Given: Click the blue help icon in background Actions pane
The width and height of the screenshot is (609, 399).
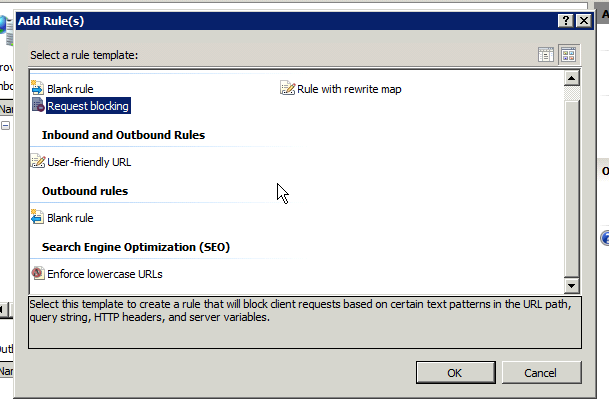Looking at the screenshot, I should point(605,238).
